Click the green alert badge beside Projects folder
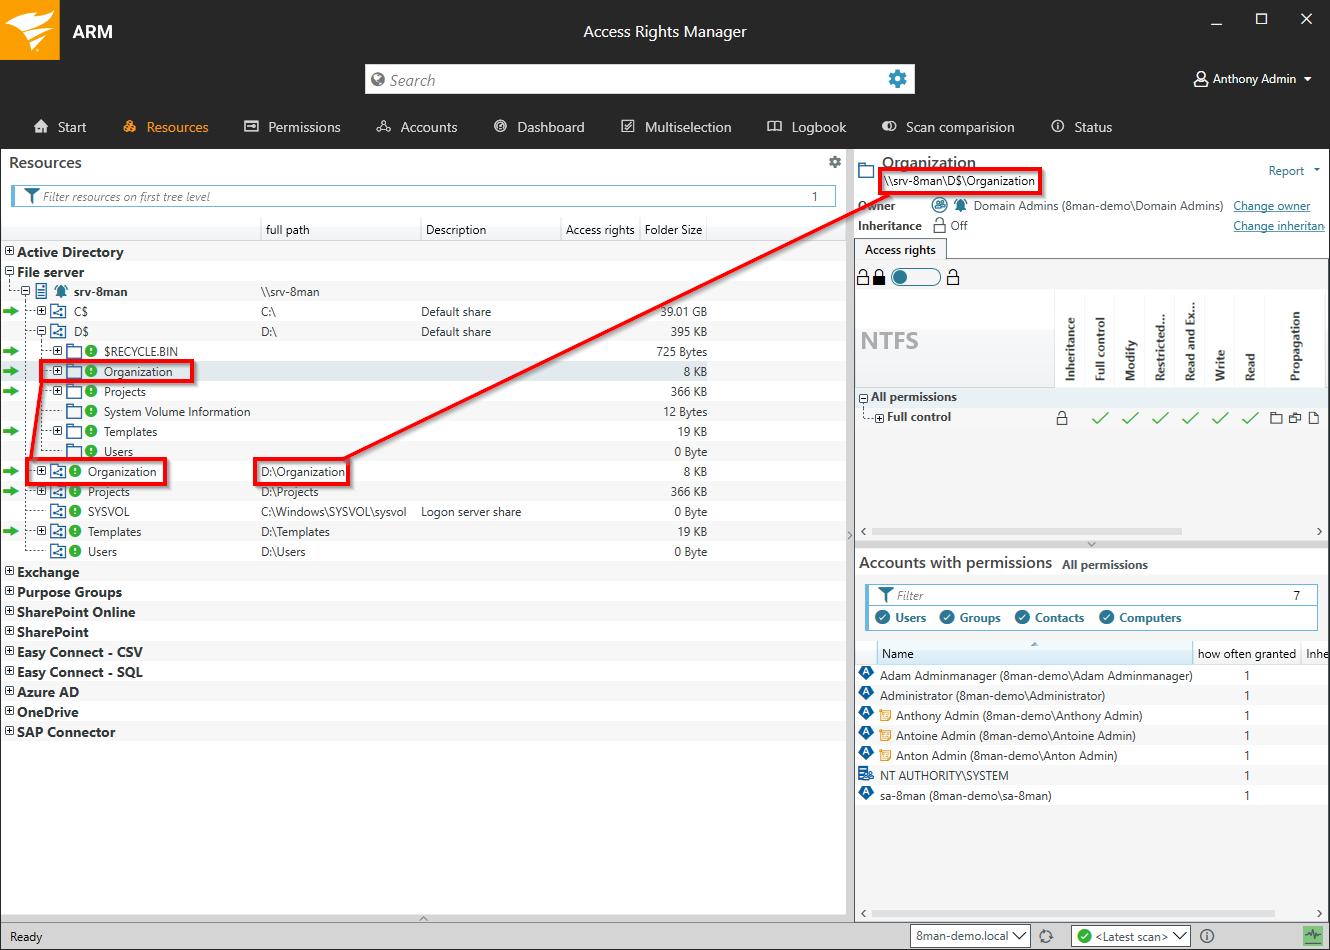 pyautogui.click(x=91, y=391)
